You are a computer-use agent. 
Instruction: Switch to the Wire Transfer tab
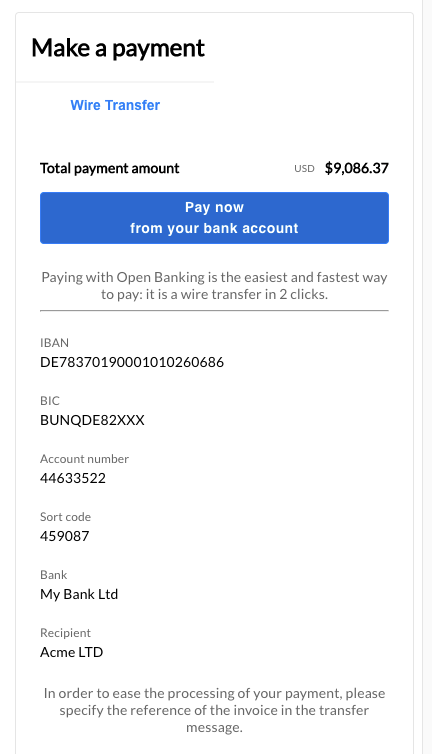point(115,105)
